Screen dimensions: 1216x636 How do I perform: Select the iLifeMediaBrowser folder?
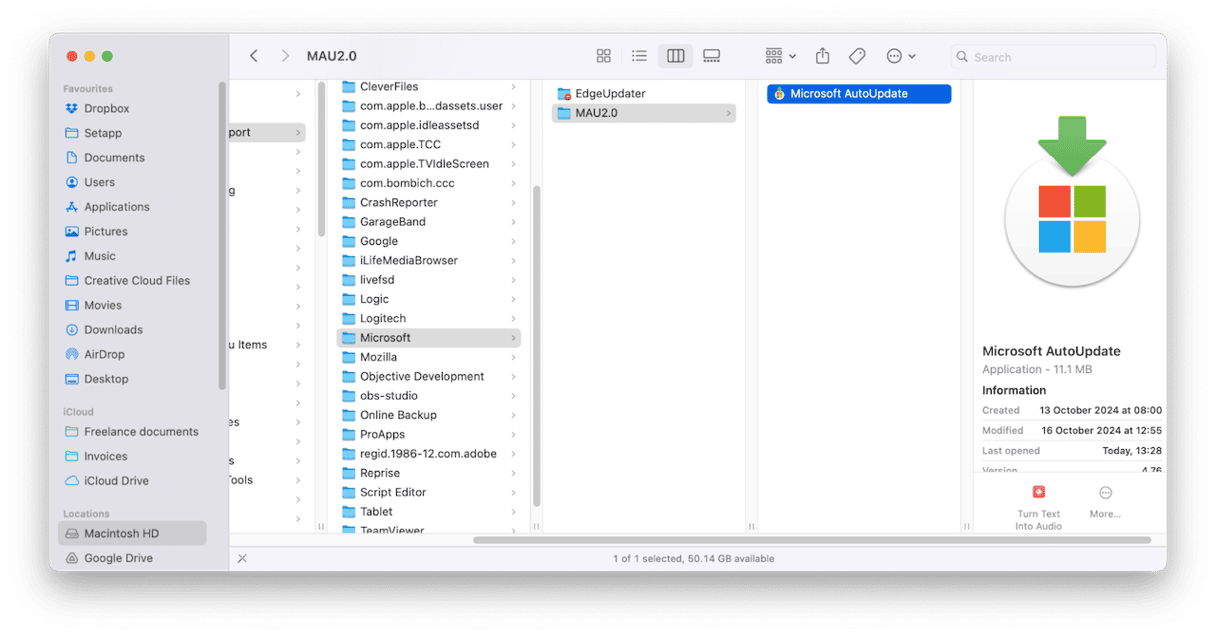point(428,261)
